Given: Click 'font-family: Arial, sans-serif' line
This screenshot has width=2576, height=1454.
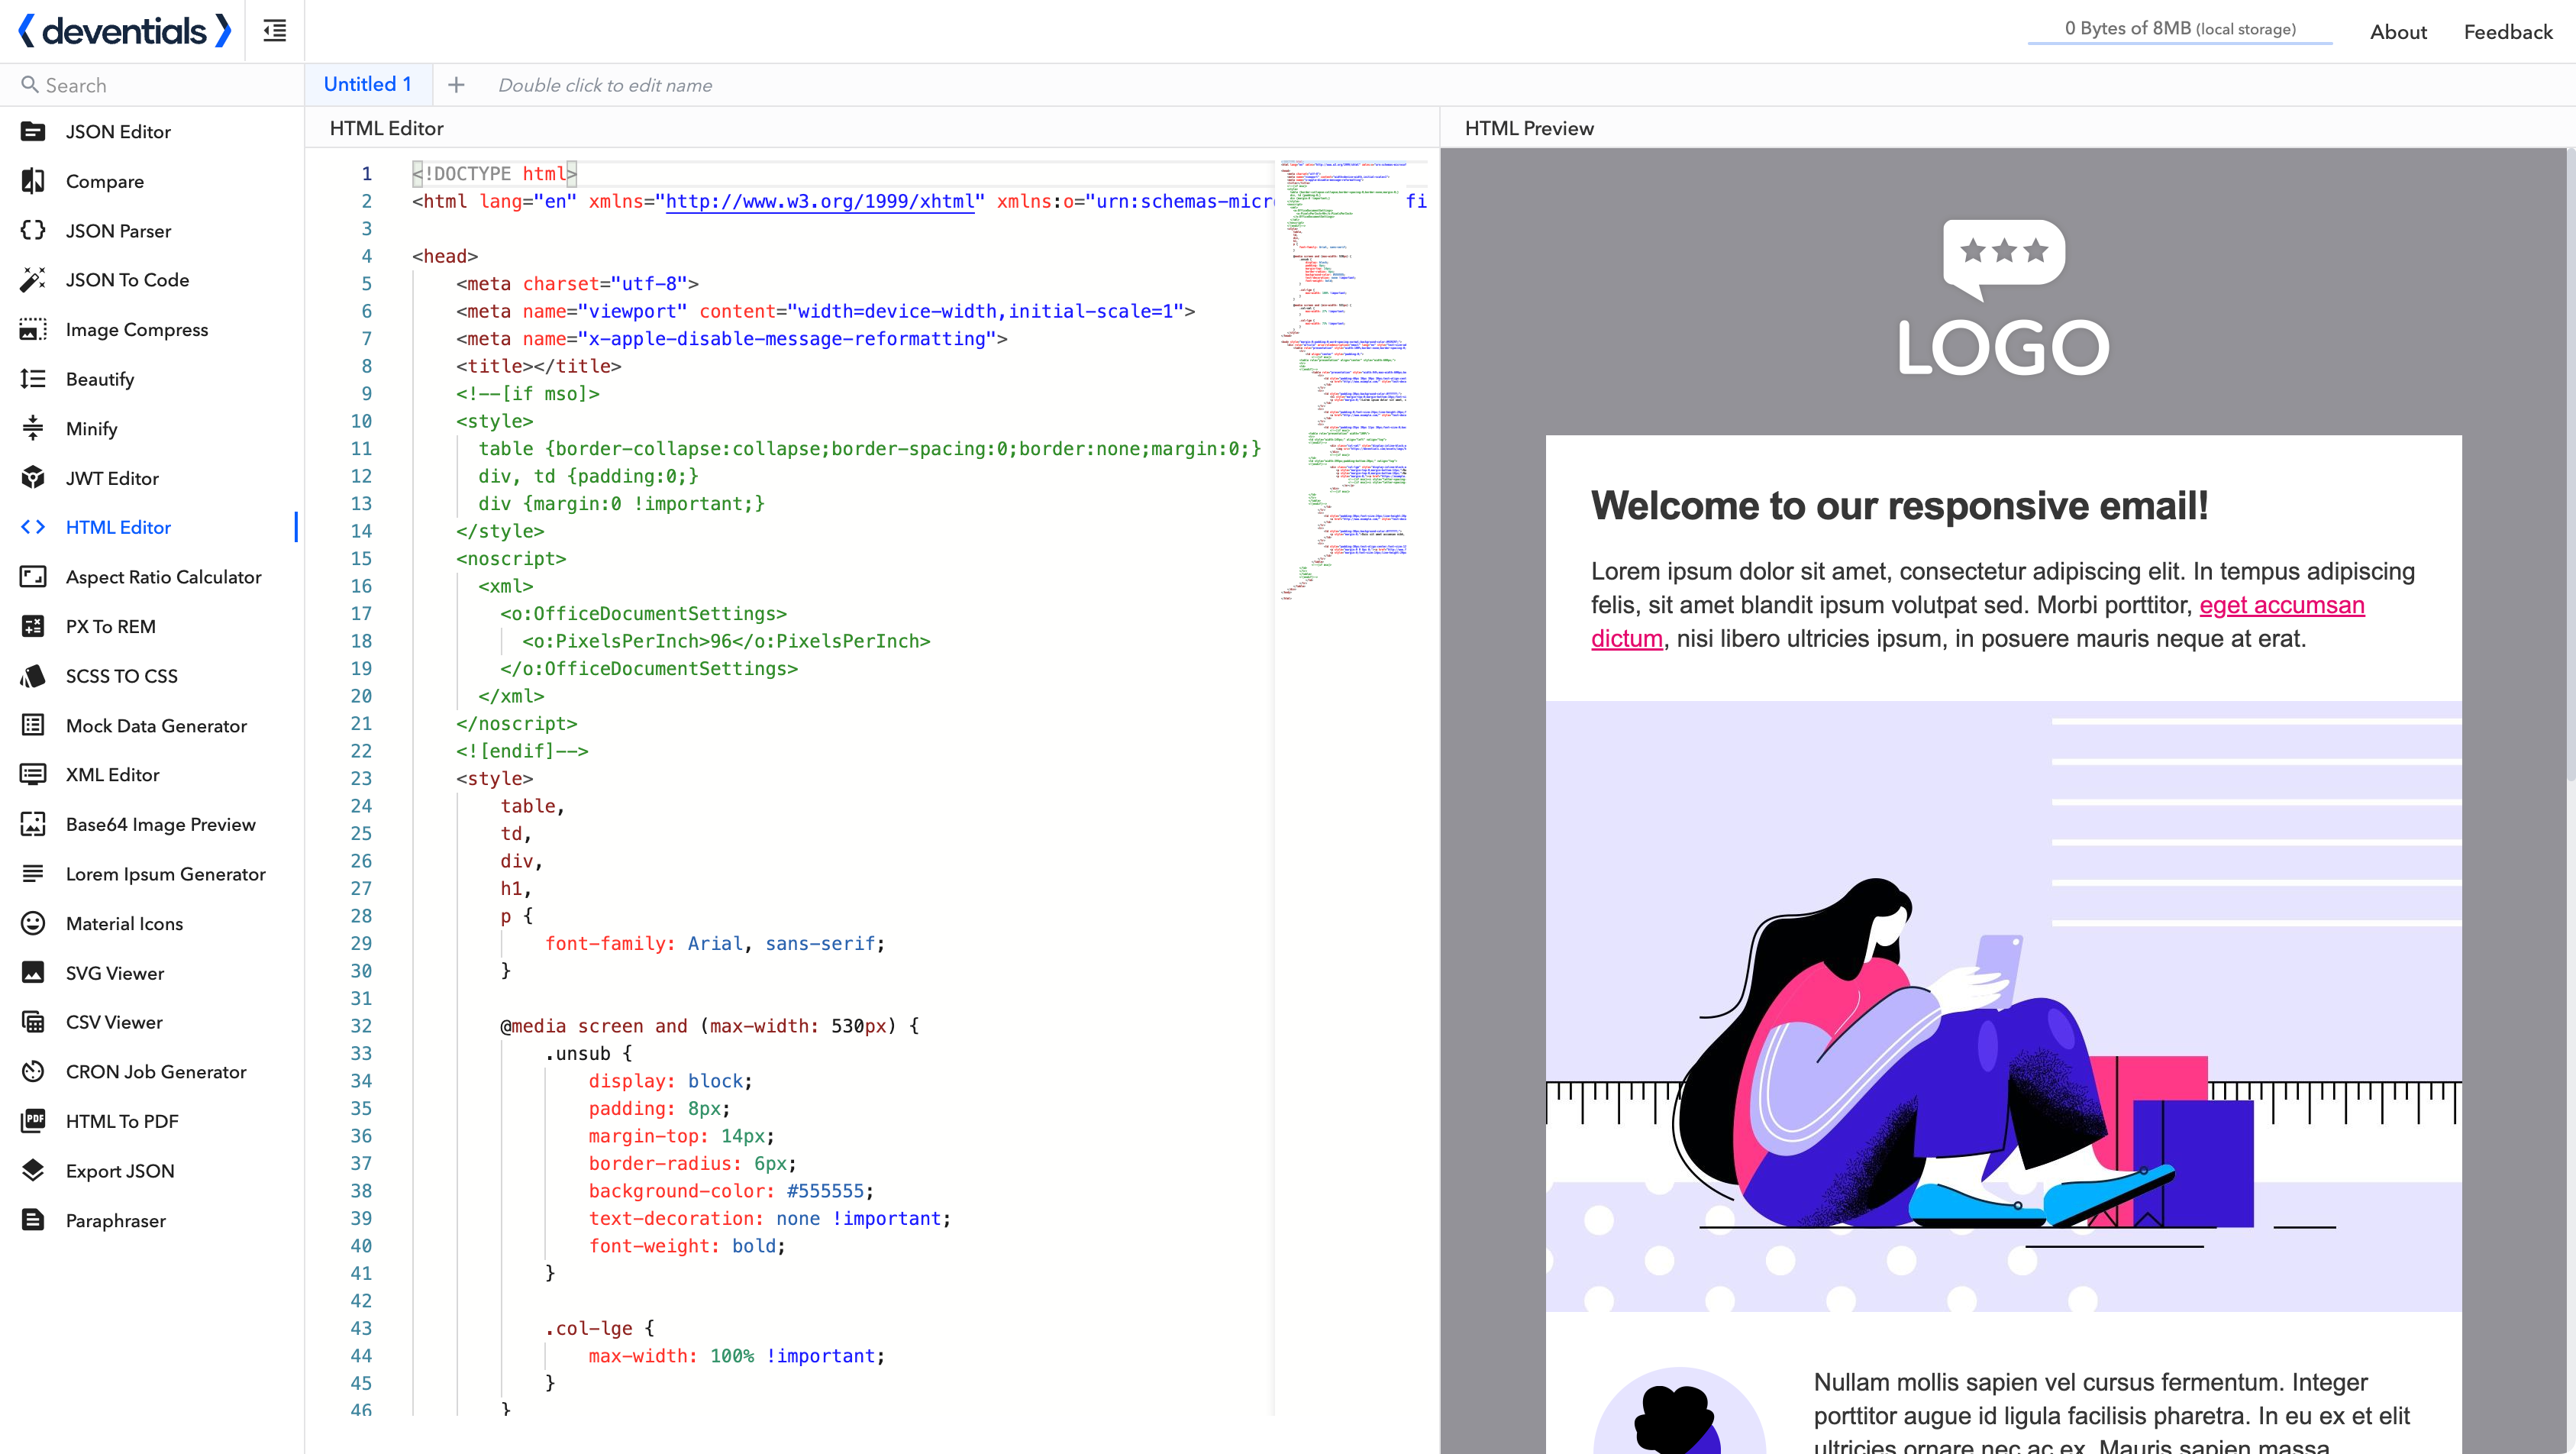Looking at the screenshot, I should [715, 943].
